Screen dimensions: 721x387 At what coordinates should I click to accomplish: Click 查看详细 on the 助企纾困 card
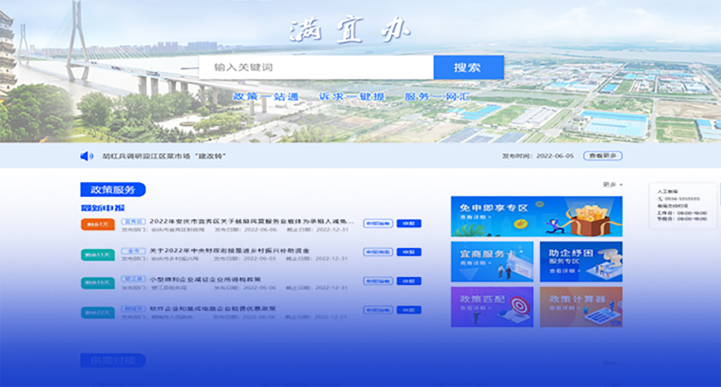pos(565,271)
